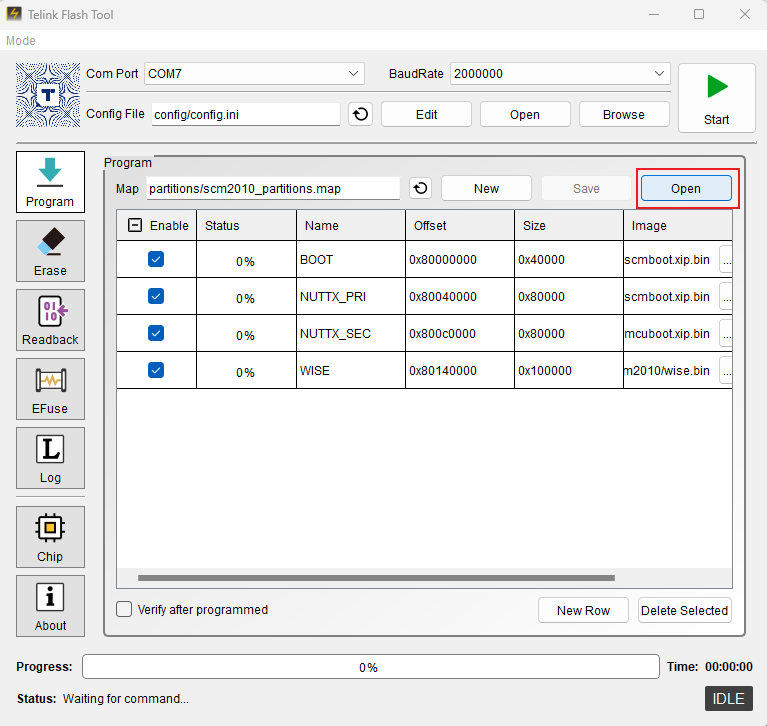This screenshot has height=726, width=767.
Task: Click the Status column header
Action: [247, 225]
